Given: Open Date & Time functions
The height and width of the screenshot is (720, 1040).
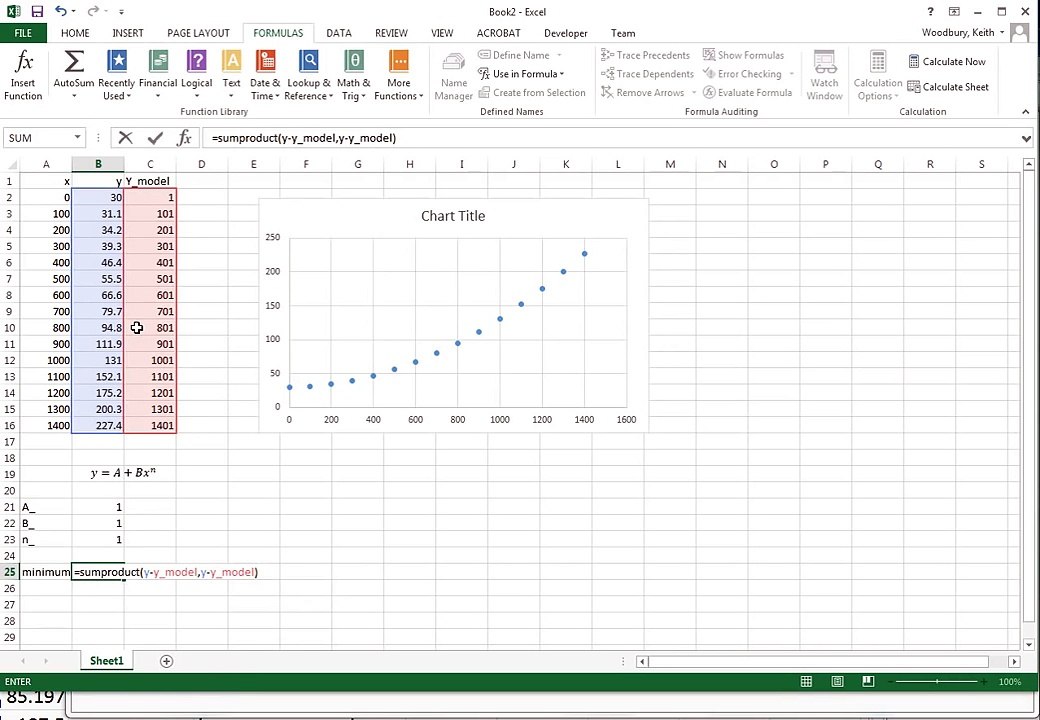Looking at the screenshot, I should (265, 75).
